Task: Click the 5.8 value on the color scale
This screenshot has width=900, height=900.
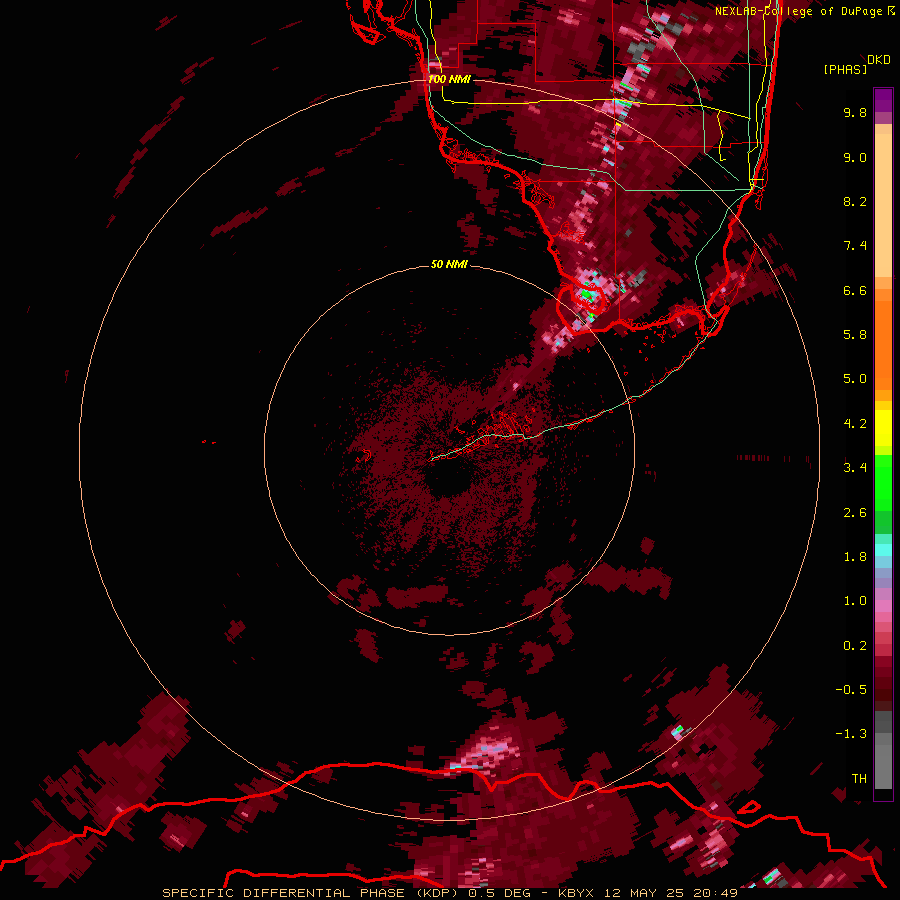Action: 855,335
